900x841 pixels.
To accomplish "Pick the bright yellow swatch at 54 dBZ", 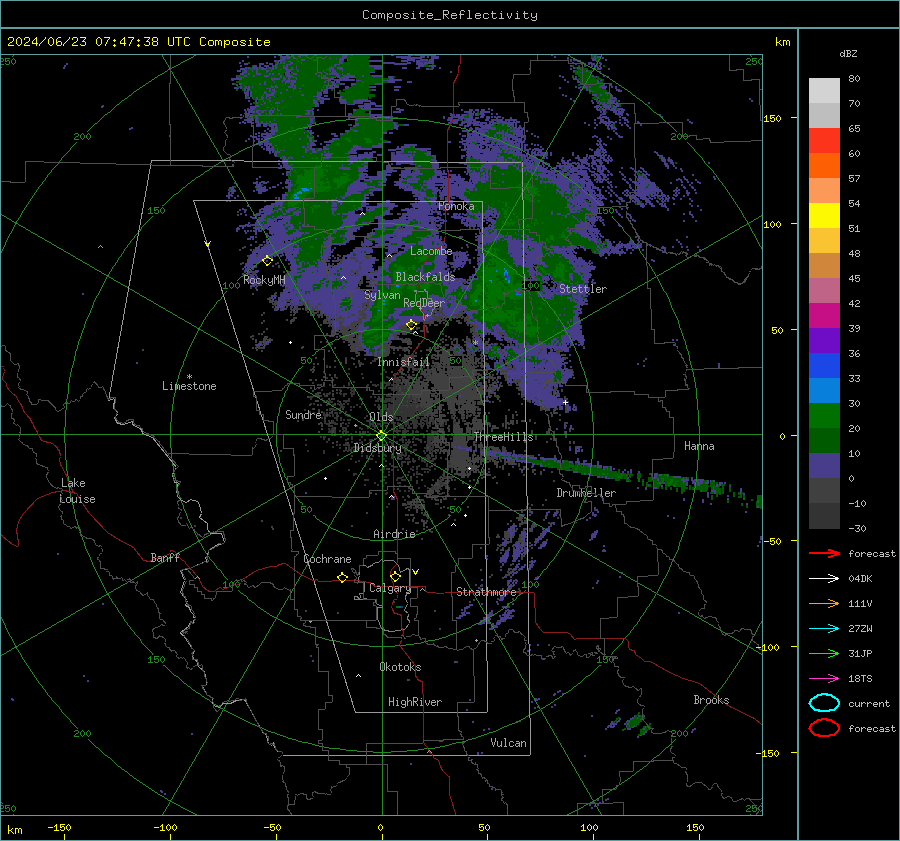I will 824,216.
